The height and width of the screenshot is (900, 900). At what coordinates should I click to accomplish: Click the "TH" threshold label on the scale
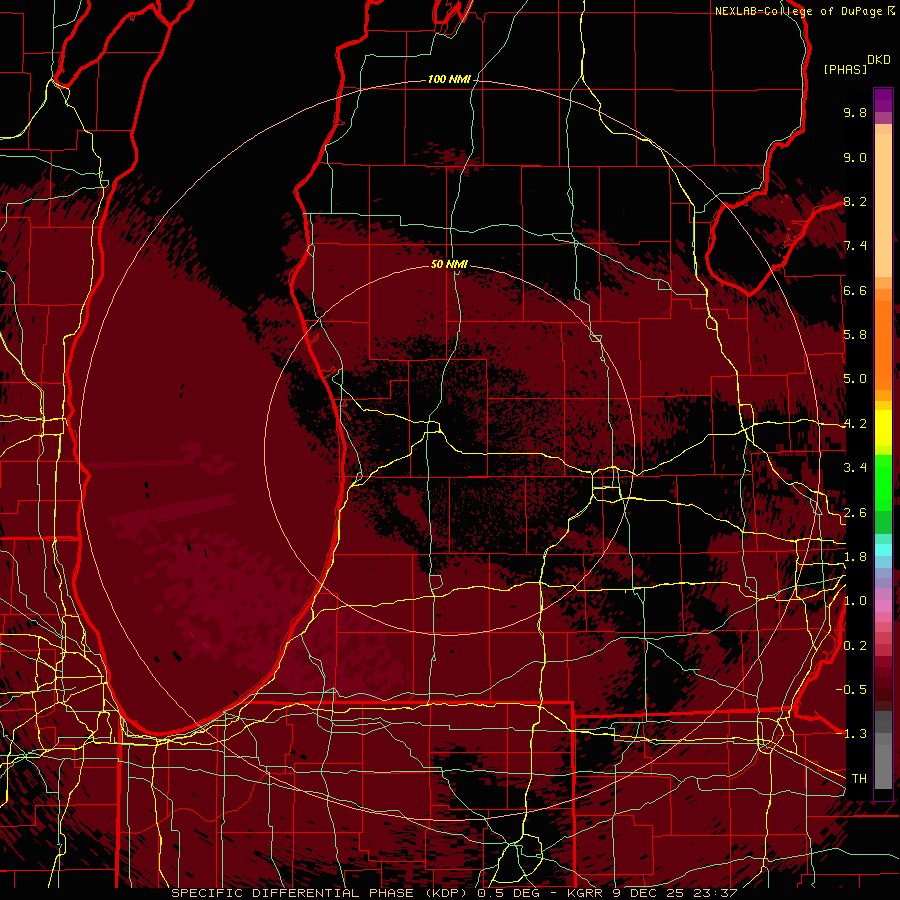(x=859, y=779)
